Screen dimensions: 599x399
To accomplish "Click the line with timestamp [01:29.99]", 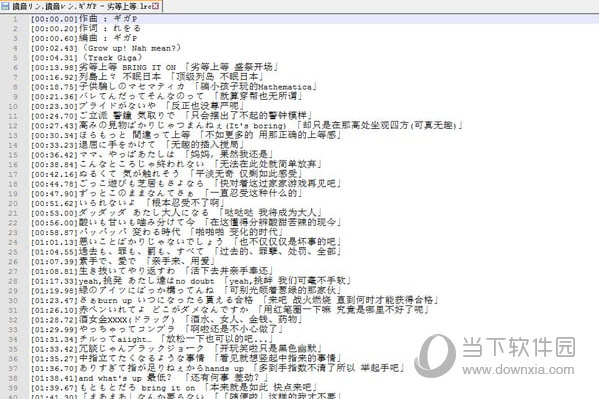I will 157,329.
